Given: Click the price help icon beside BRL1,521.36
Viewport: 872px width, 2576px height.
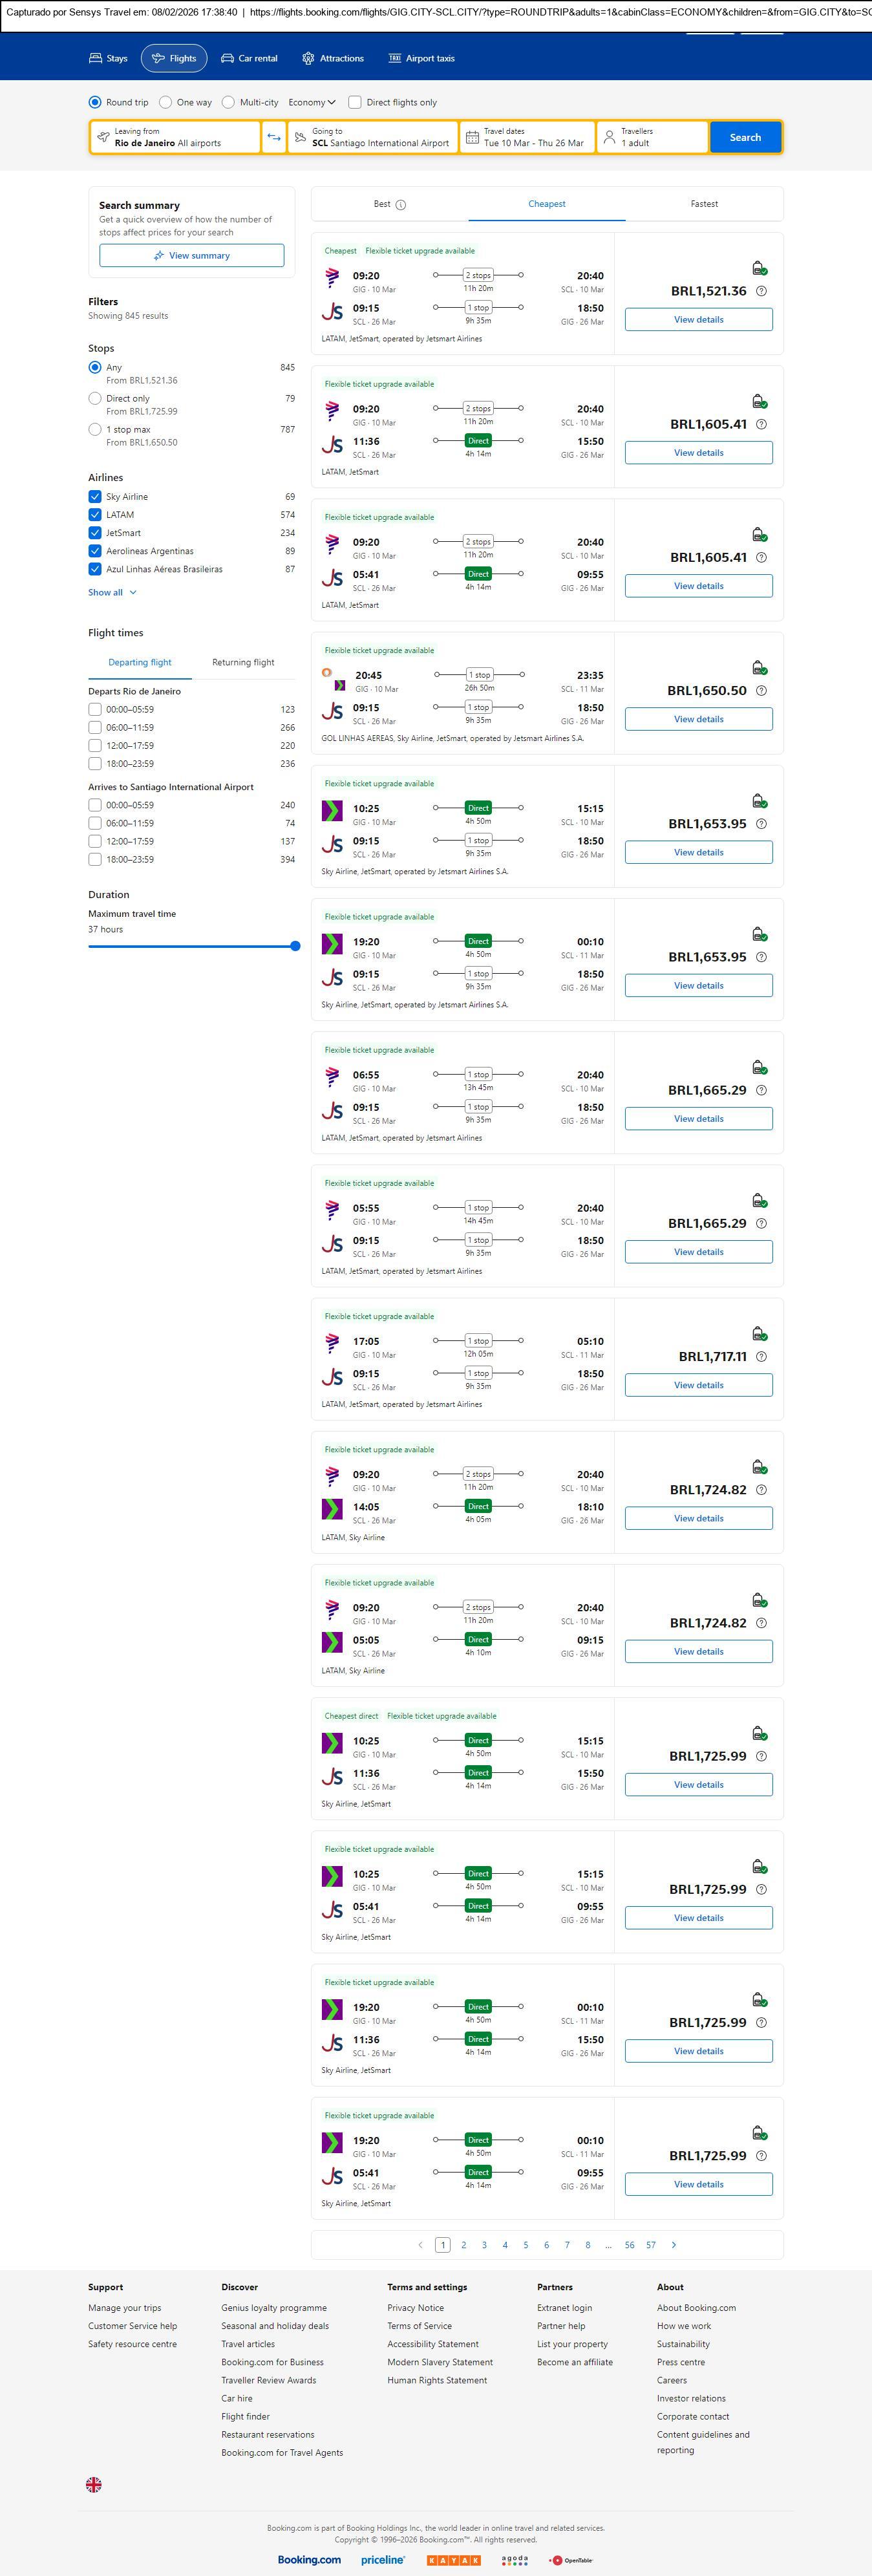Looking at the screenshot, I should pos(761,291).
